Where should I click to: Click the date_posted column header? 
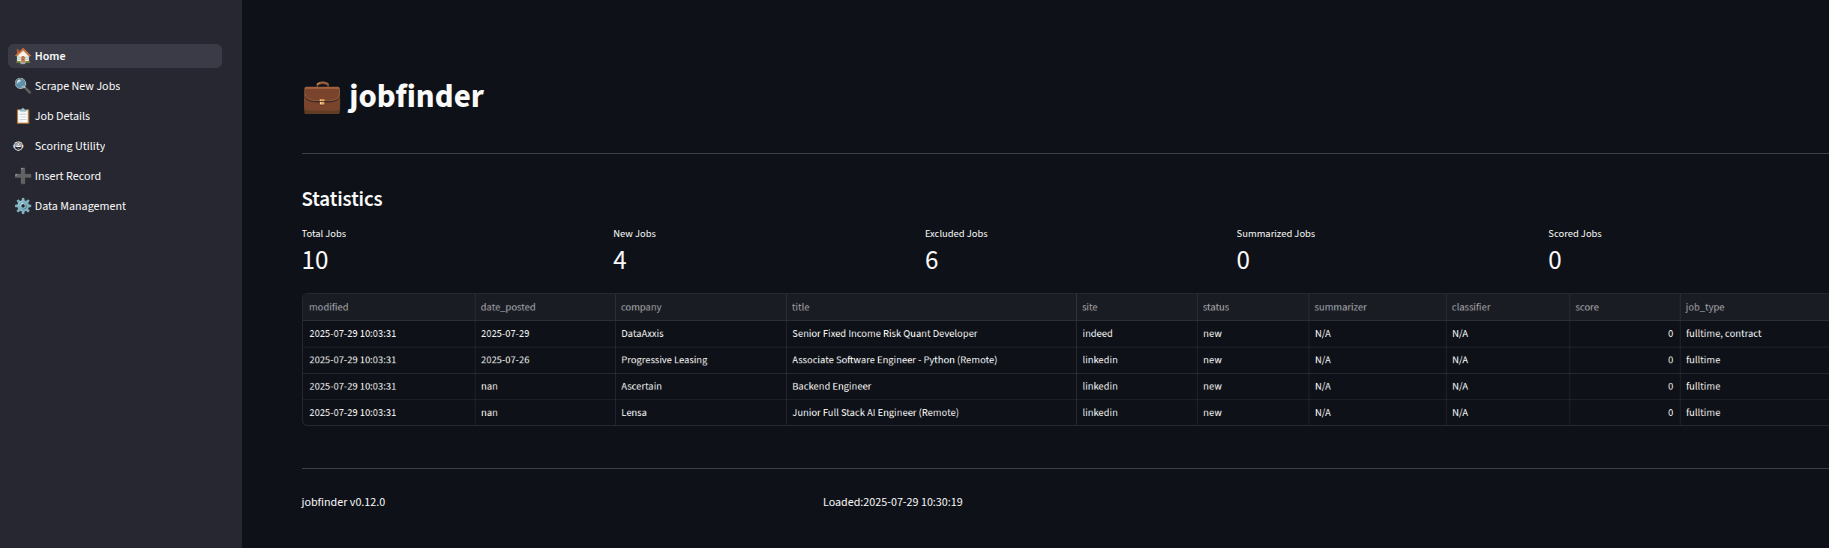pos(508,307)
